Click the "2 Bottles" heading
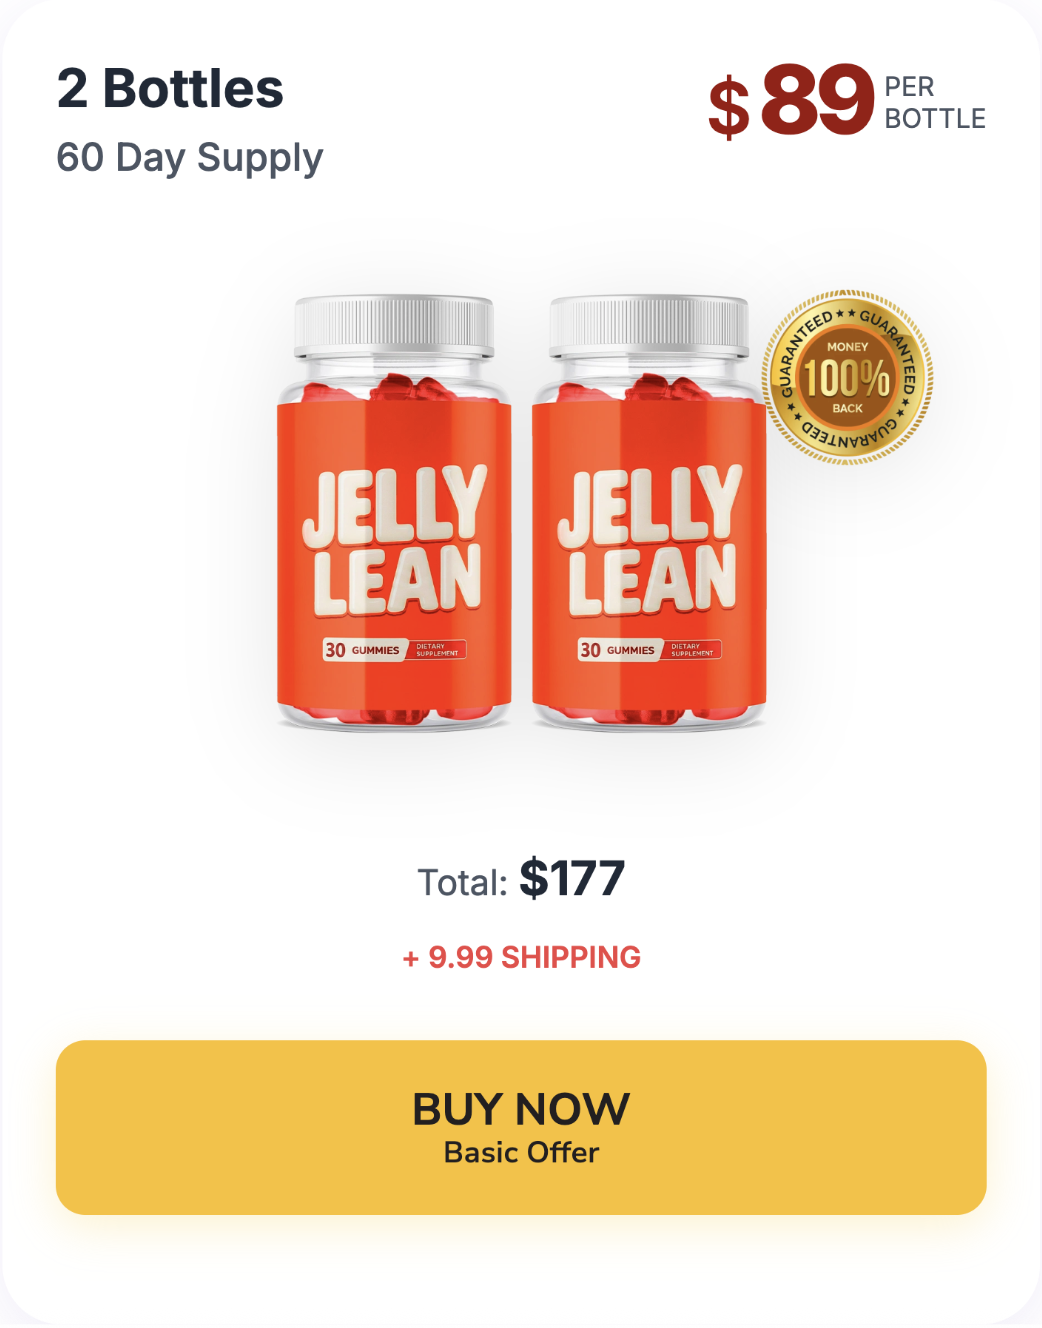 pyautogui.click(x=170, y=88)
